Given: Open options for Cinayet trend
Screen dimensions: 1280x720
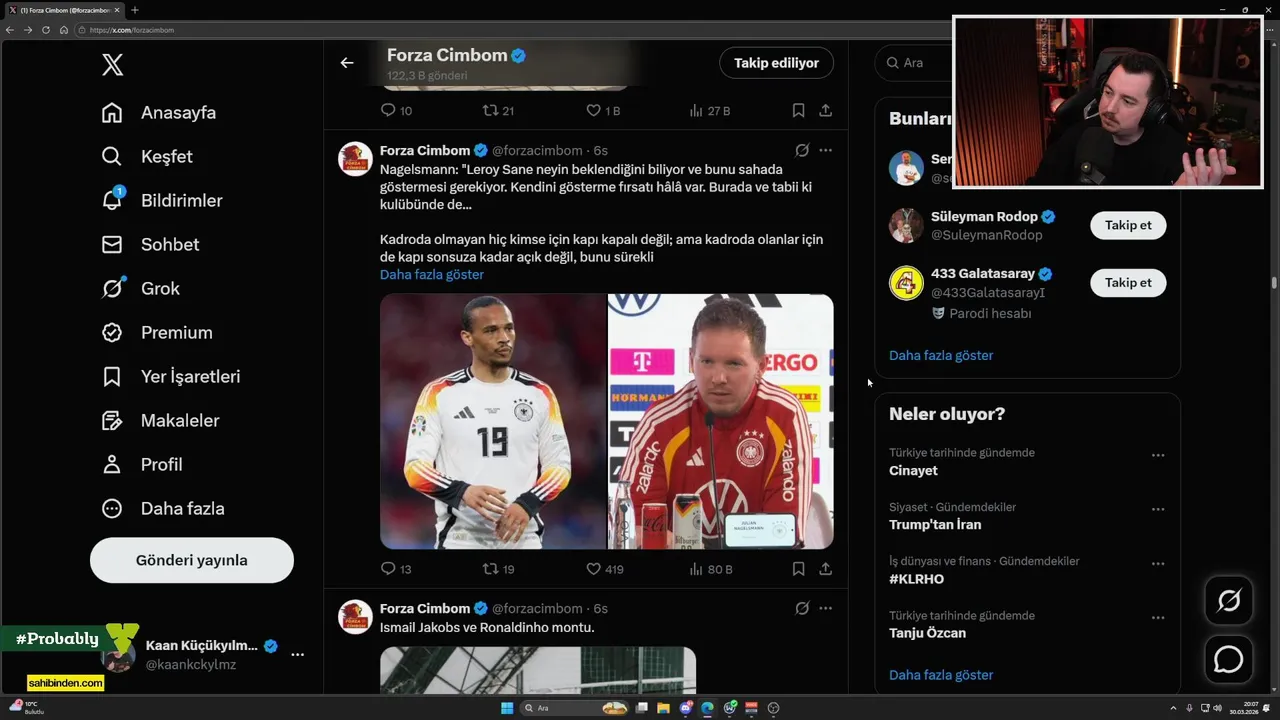Looking at the screenshot, I should click(x=1158, y=455).
